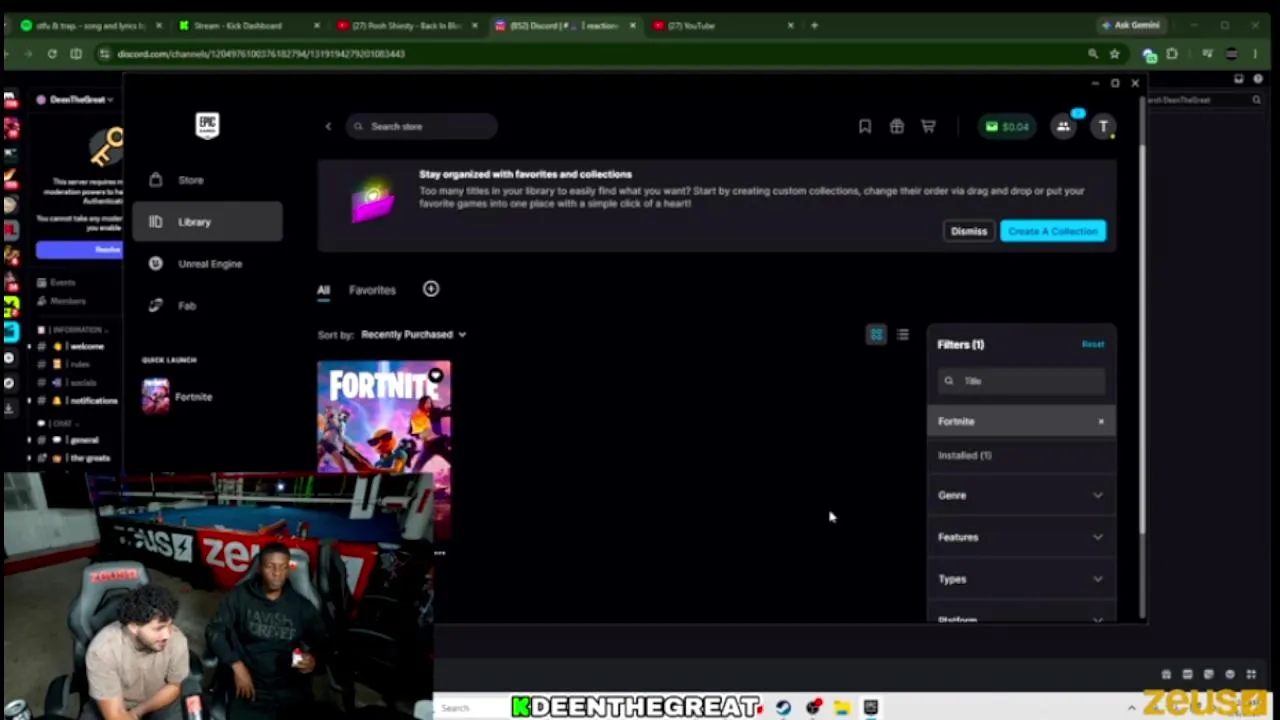Expand the Types filter section
The width and height of the screenshot is (1280, 720).
point(1021,579)
